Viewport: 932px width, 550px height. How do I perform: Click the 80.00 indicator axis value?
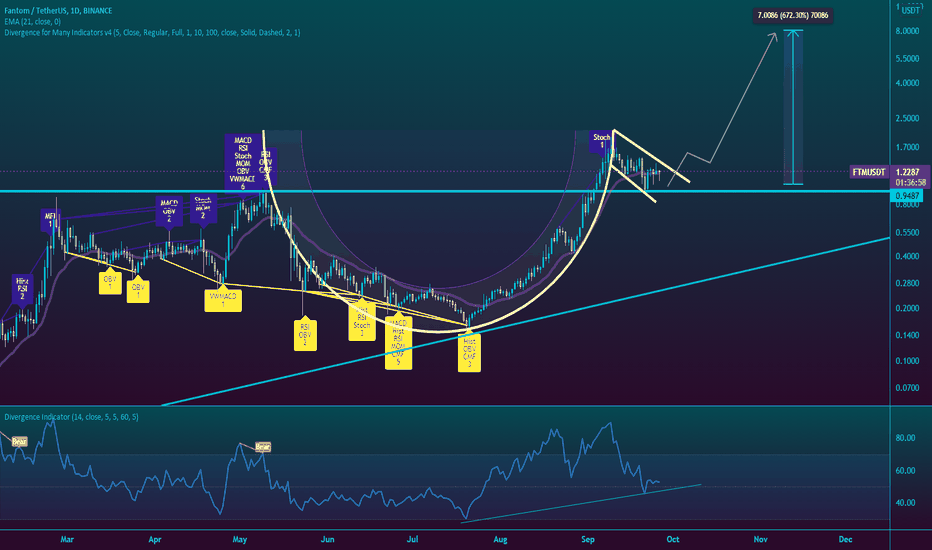905,438
